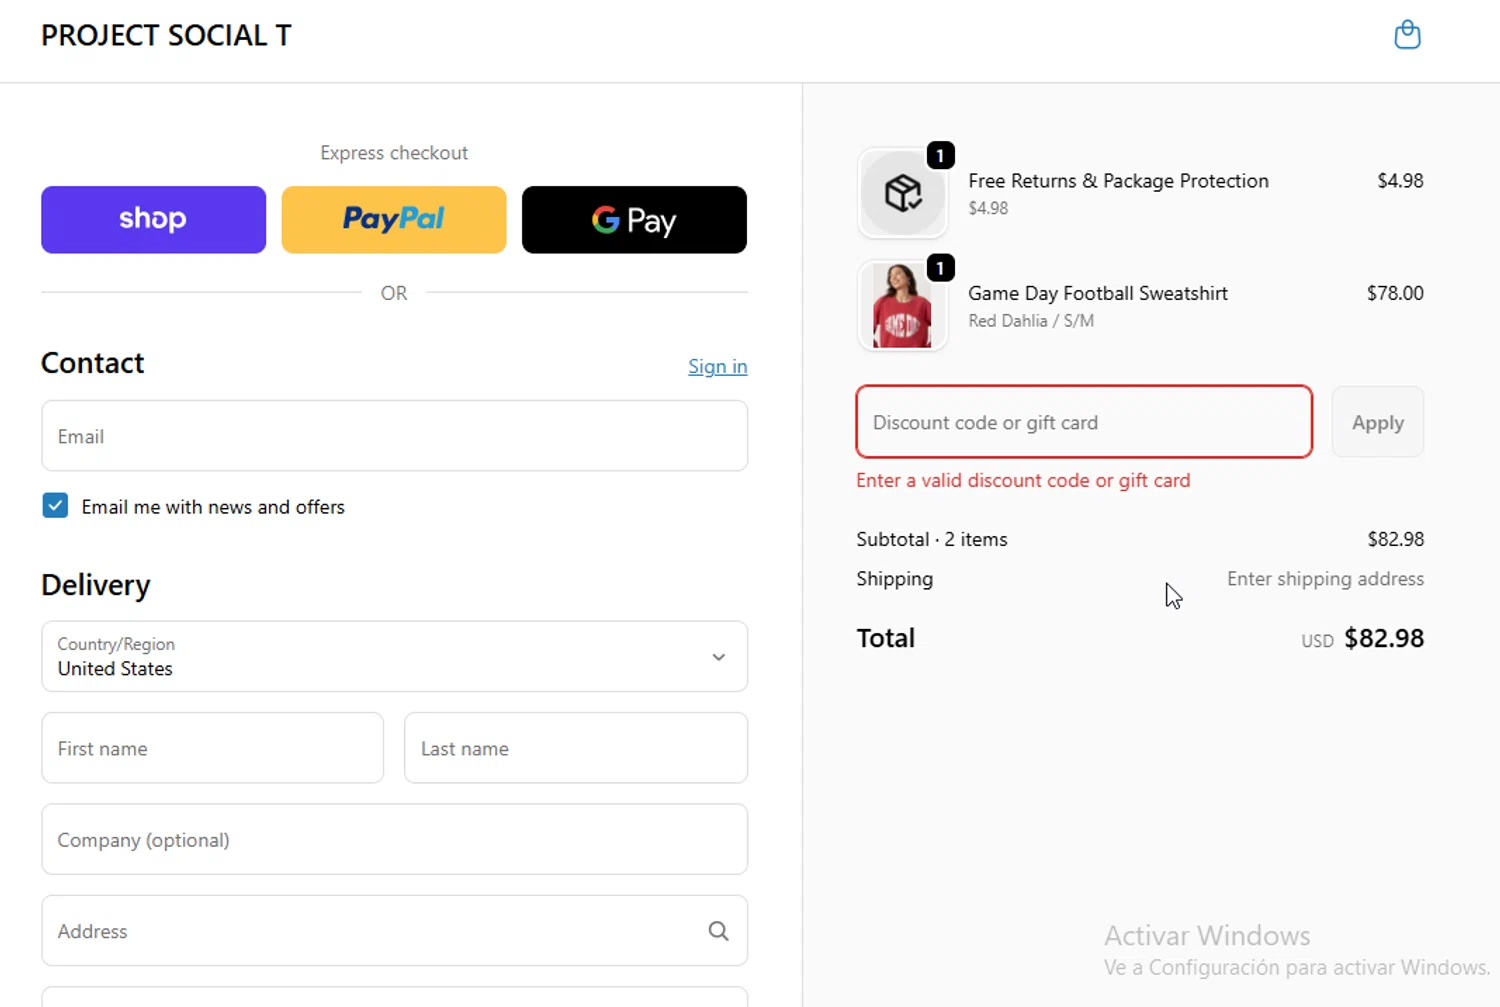The width and height of the screenshot is (1500, 1007).
Task: Select the Last name field
Action: tap(576, 748)
